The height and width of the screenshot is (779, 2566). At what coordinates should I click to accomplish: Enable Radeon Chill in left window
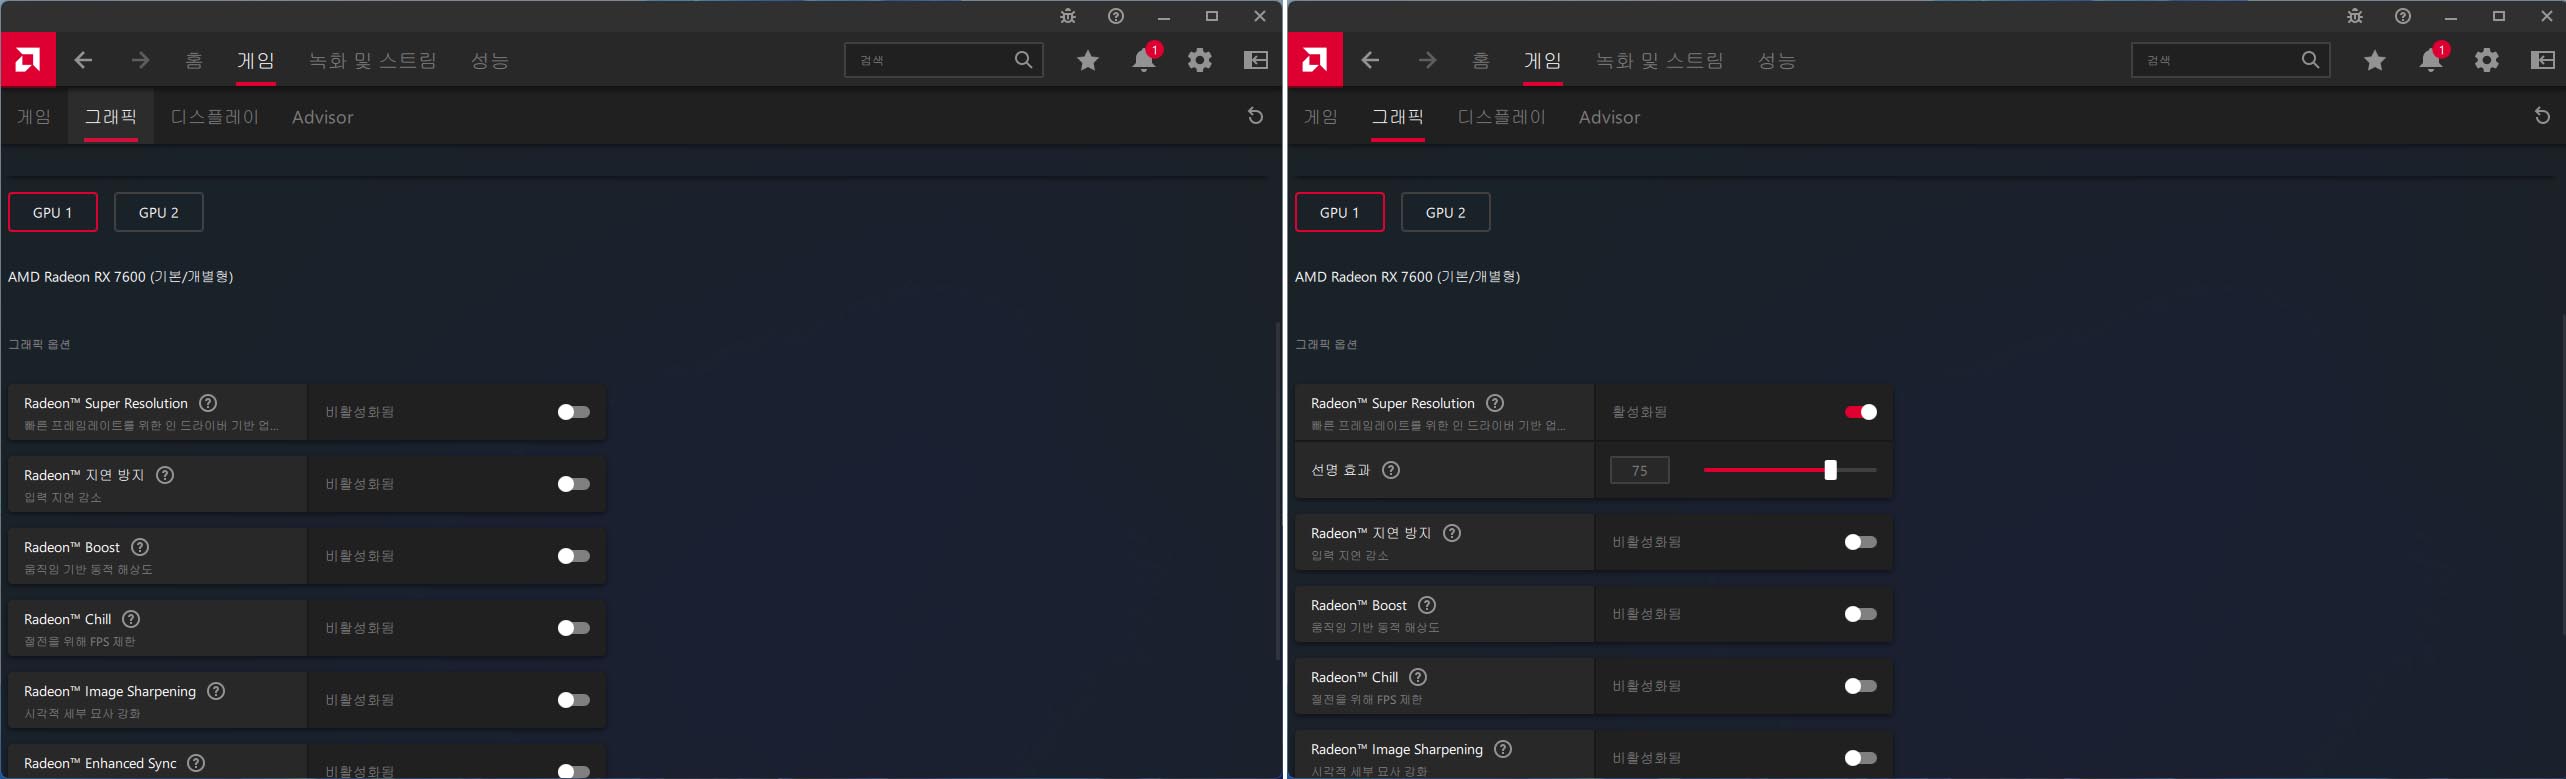coord(574,628)
